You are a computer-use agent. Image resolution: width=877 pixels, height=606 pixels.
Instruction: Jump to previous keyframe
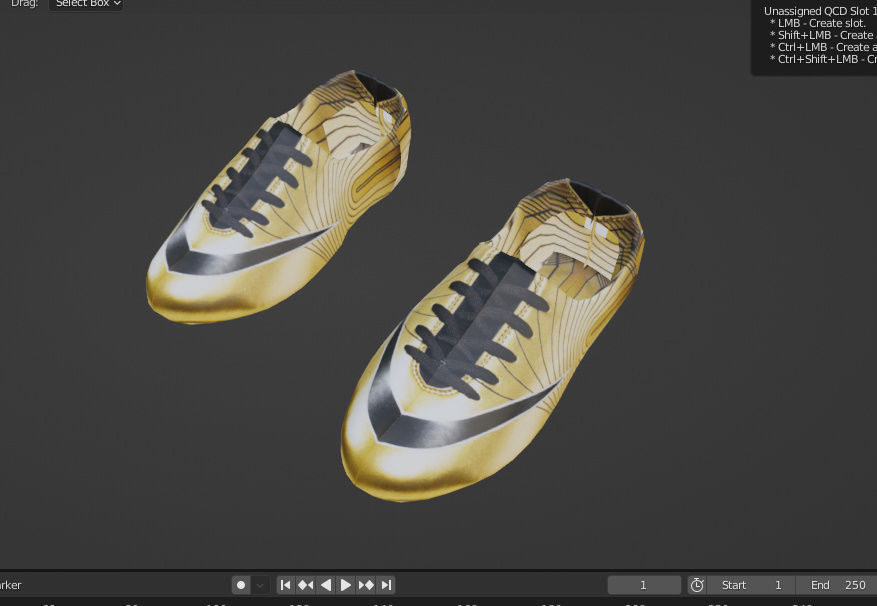(x=305, y=585)
